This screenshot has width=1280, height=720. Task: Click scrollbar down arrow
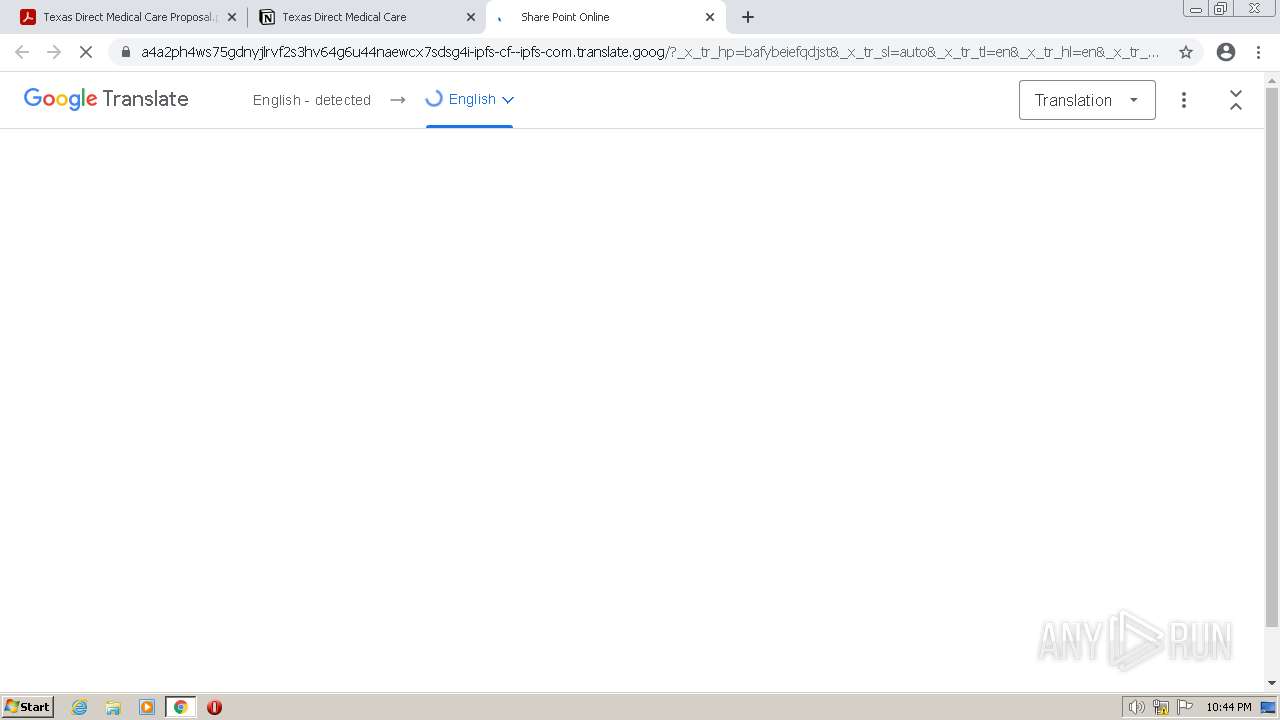pyautogui.click(x=1272, y=683)
